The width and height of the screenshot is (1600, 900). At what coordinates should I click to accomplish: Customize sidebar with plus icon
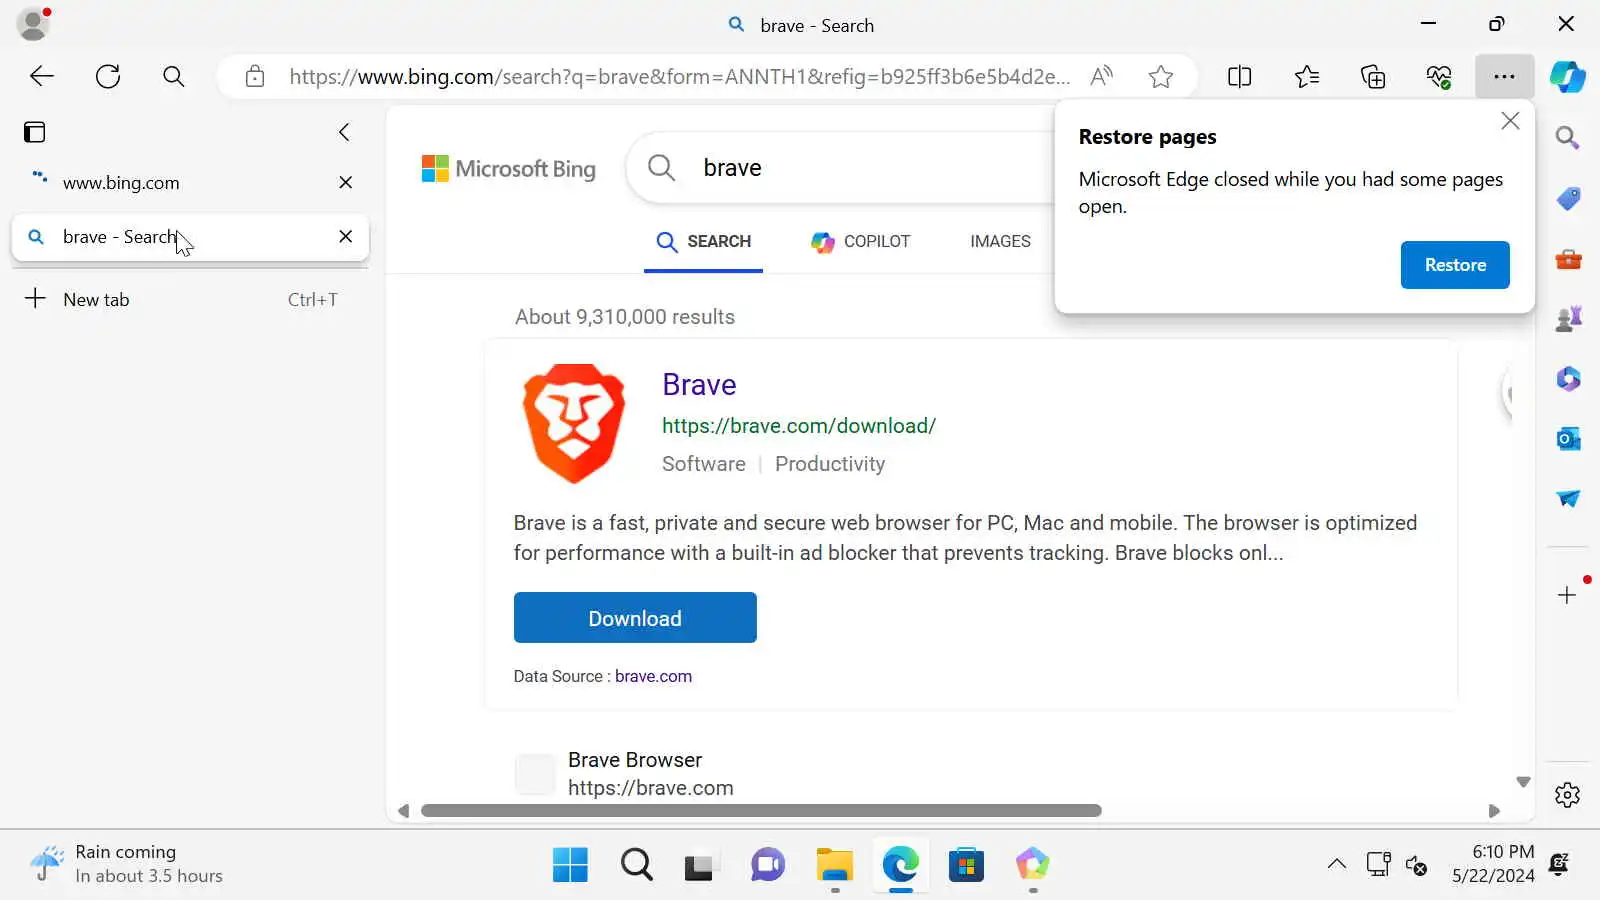[x=1567, y=595]
